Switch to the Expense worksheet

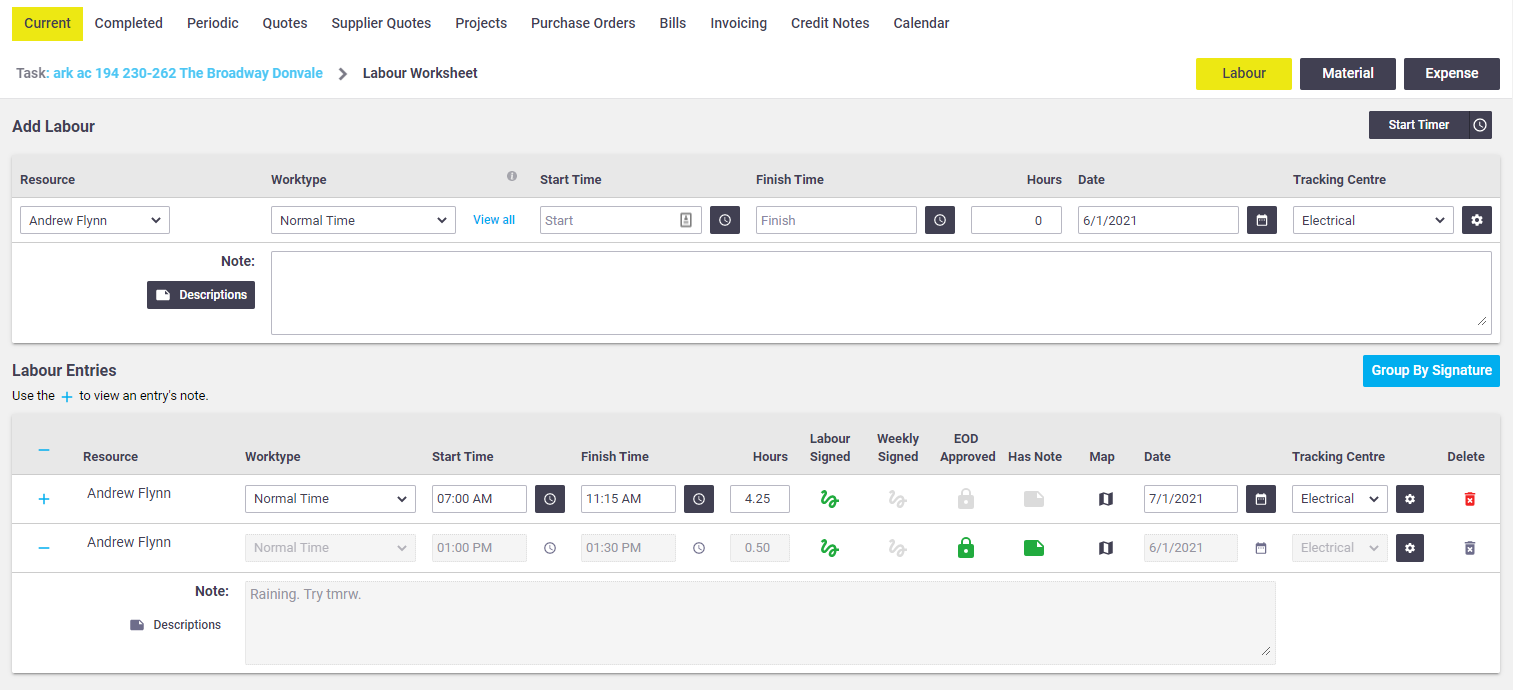(x=1452, y=74)
